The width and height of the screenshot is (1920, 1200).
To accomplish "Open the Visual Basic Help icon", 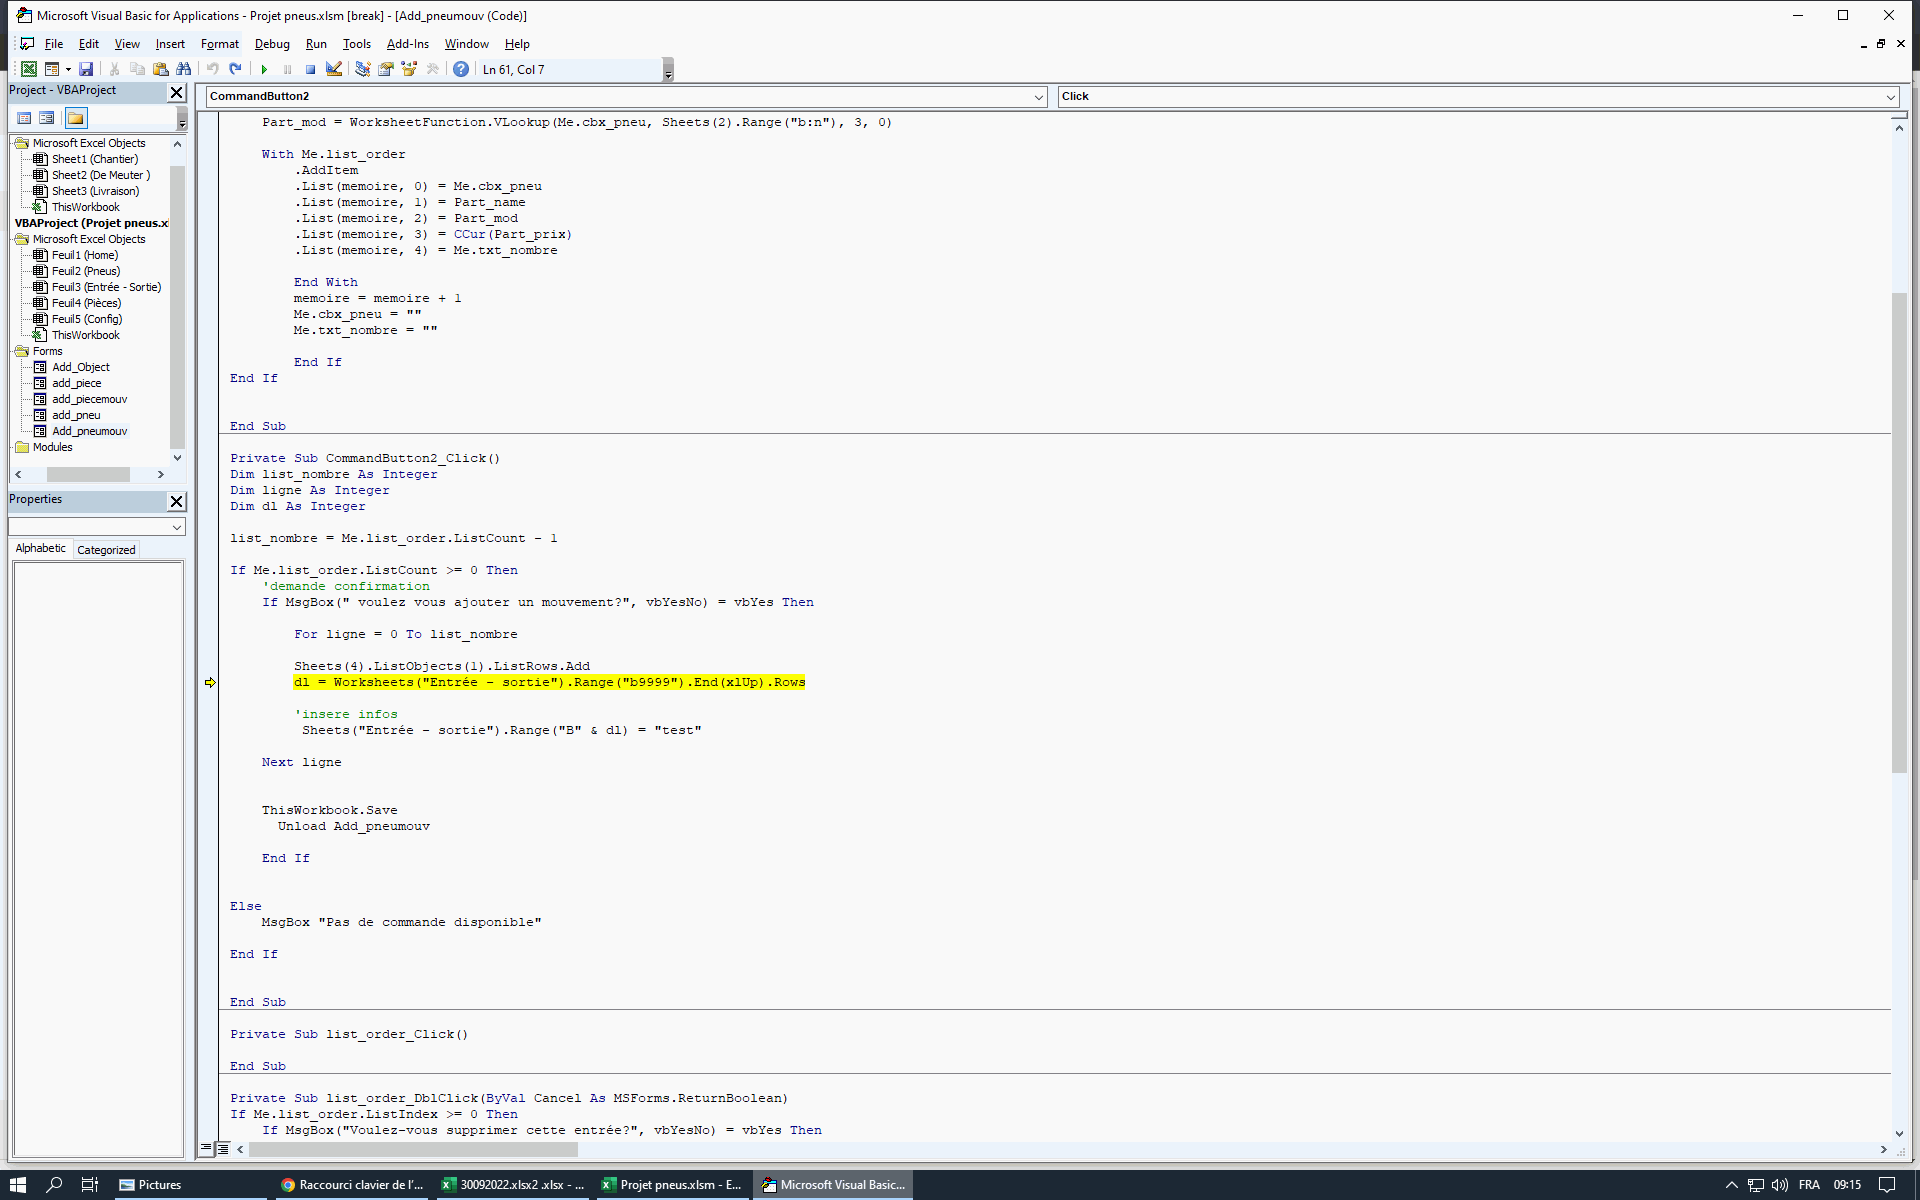I will pyautogui.click(x=460, y=69).
